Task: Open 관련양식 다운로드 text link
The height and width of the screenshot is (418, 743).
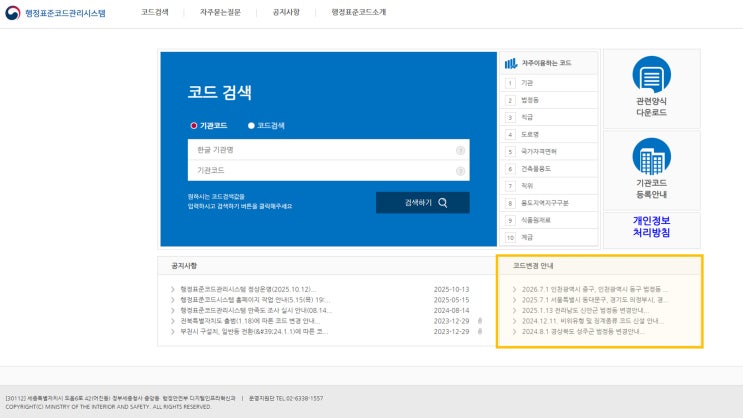Action: pyautogui.click(x=652, y=107)
